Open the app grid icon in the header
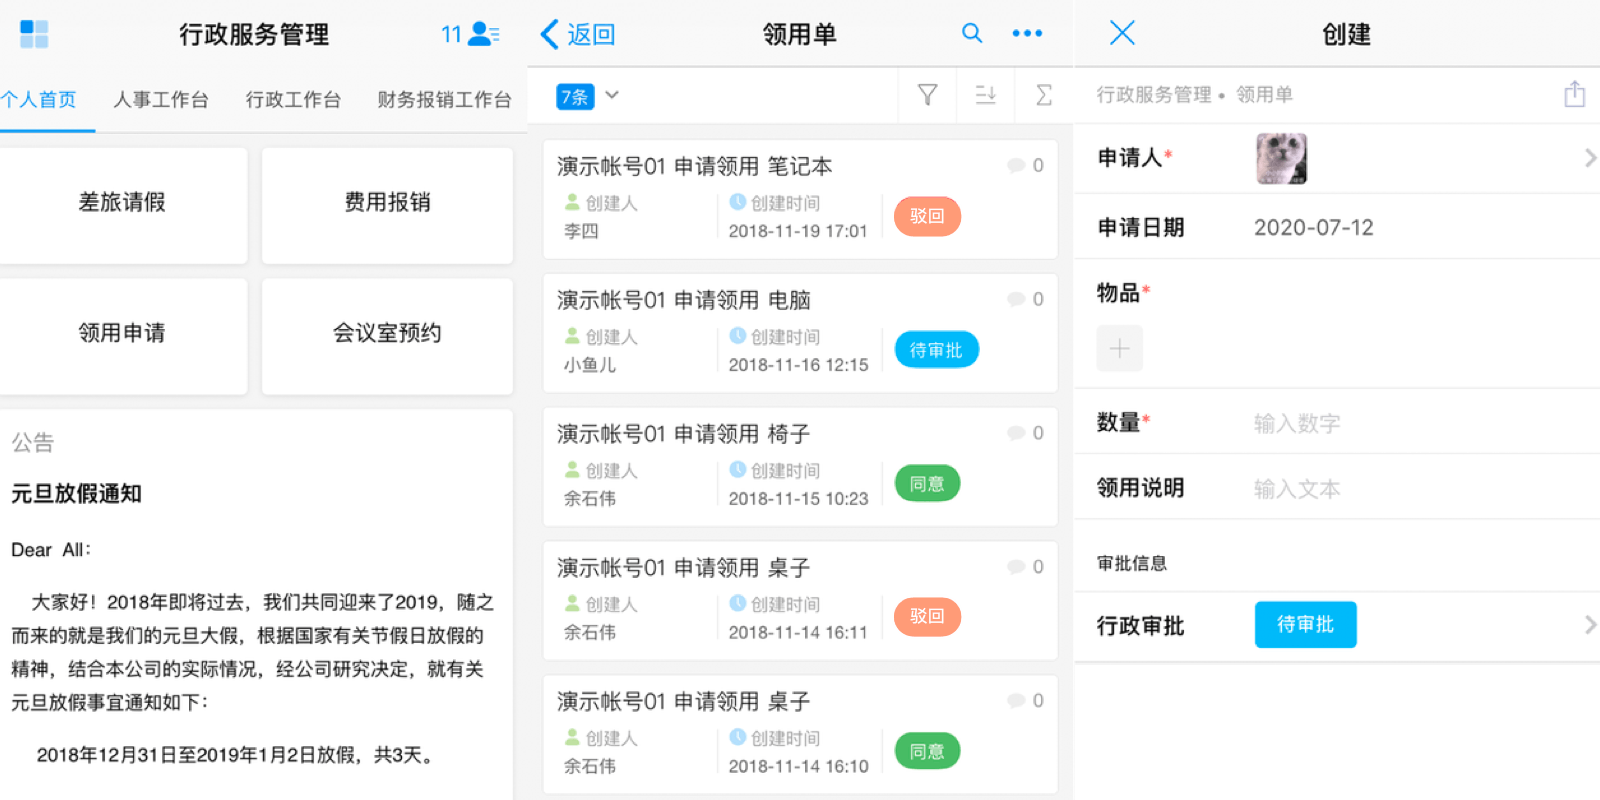Screen dimensions: 1600x800 pos(34,34)
